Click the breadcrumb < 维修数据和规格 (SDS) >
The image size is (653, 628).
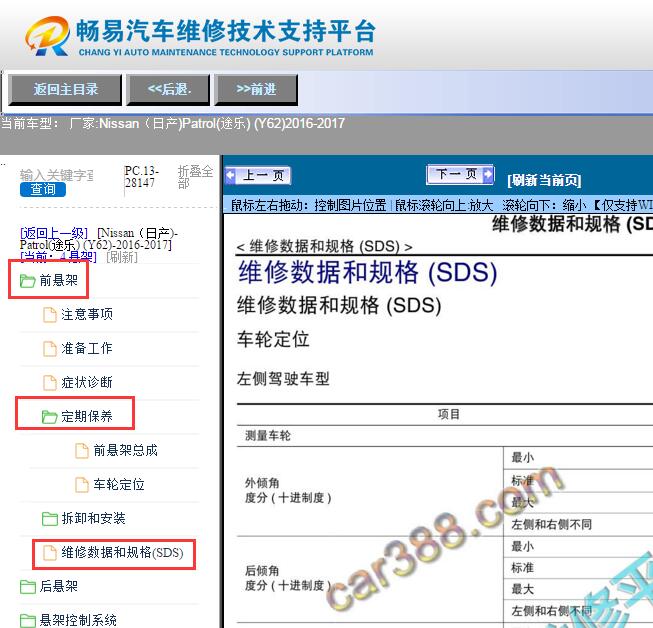pos(324,247)
